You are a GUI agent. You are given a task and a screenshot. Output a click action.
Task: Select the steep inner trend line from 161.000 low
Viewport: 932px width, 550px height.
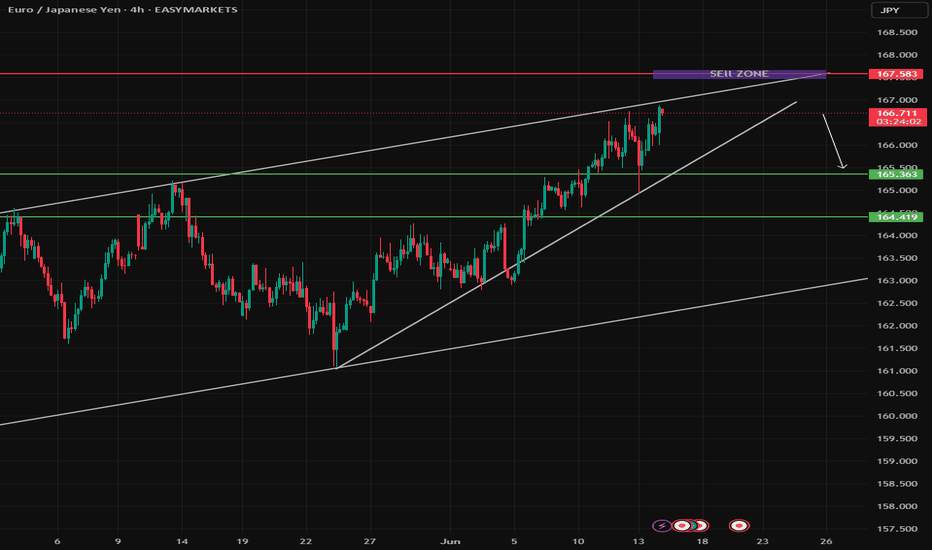pyautogui.click(x=565, y=236)
